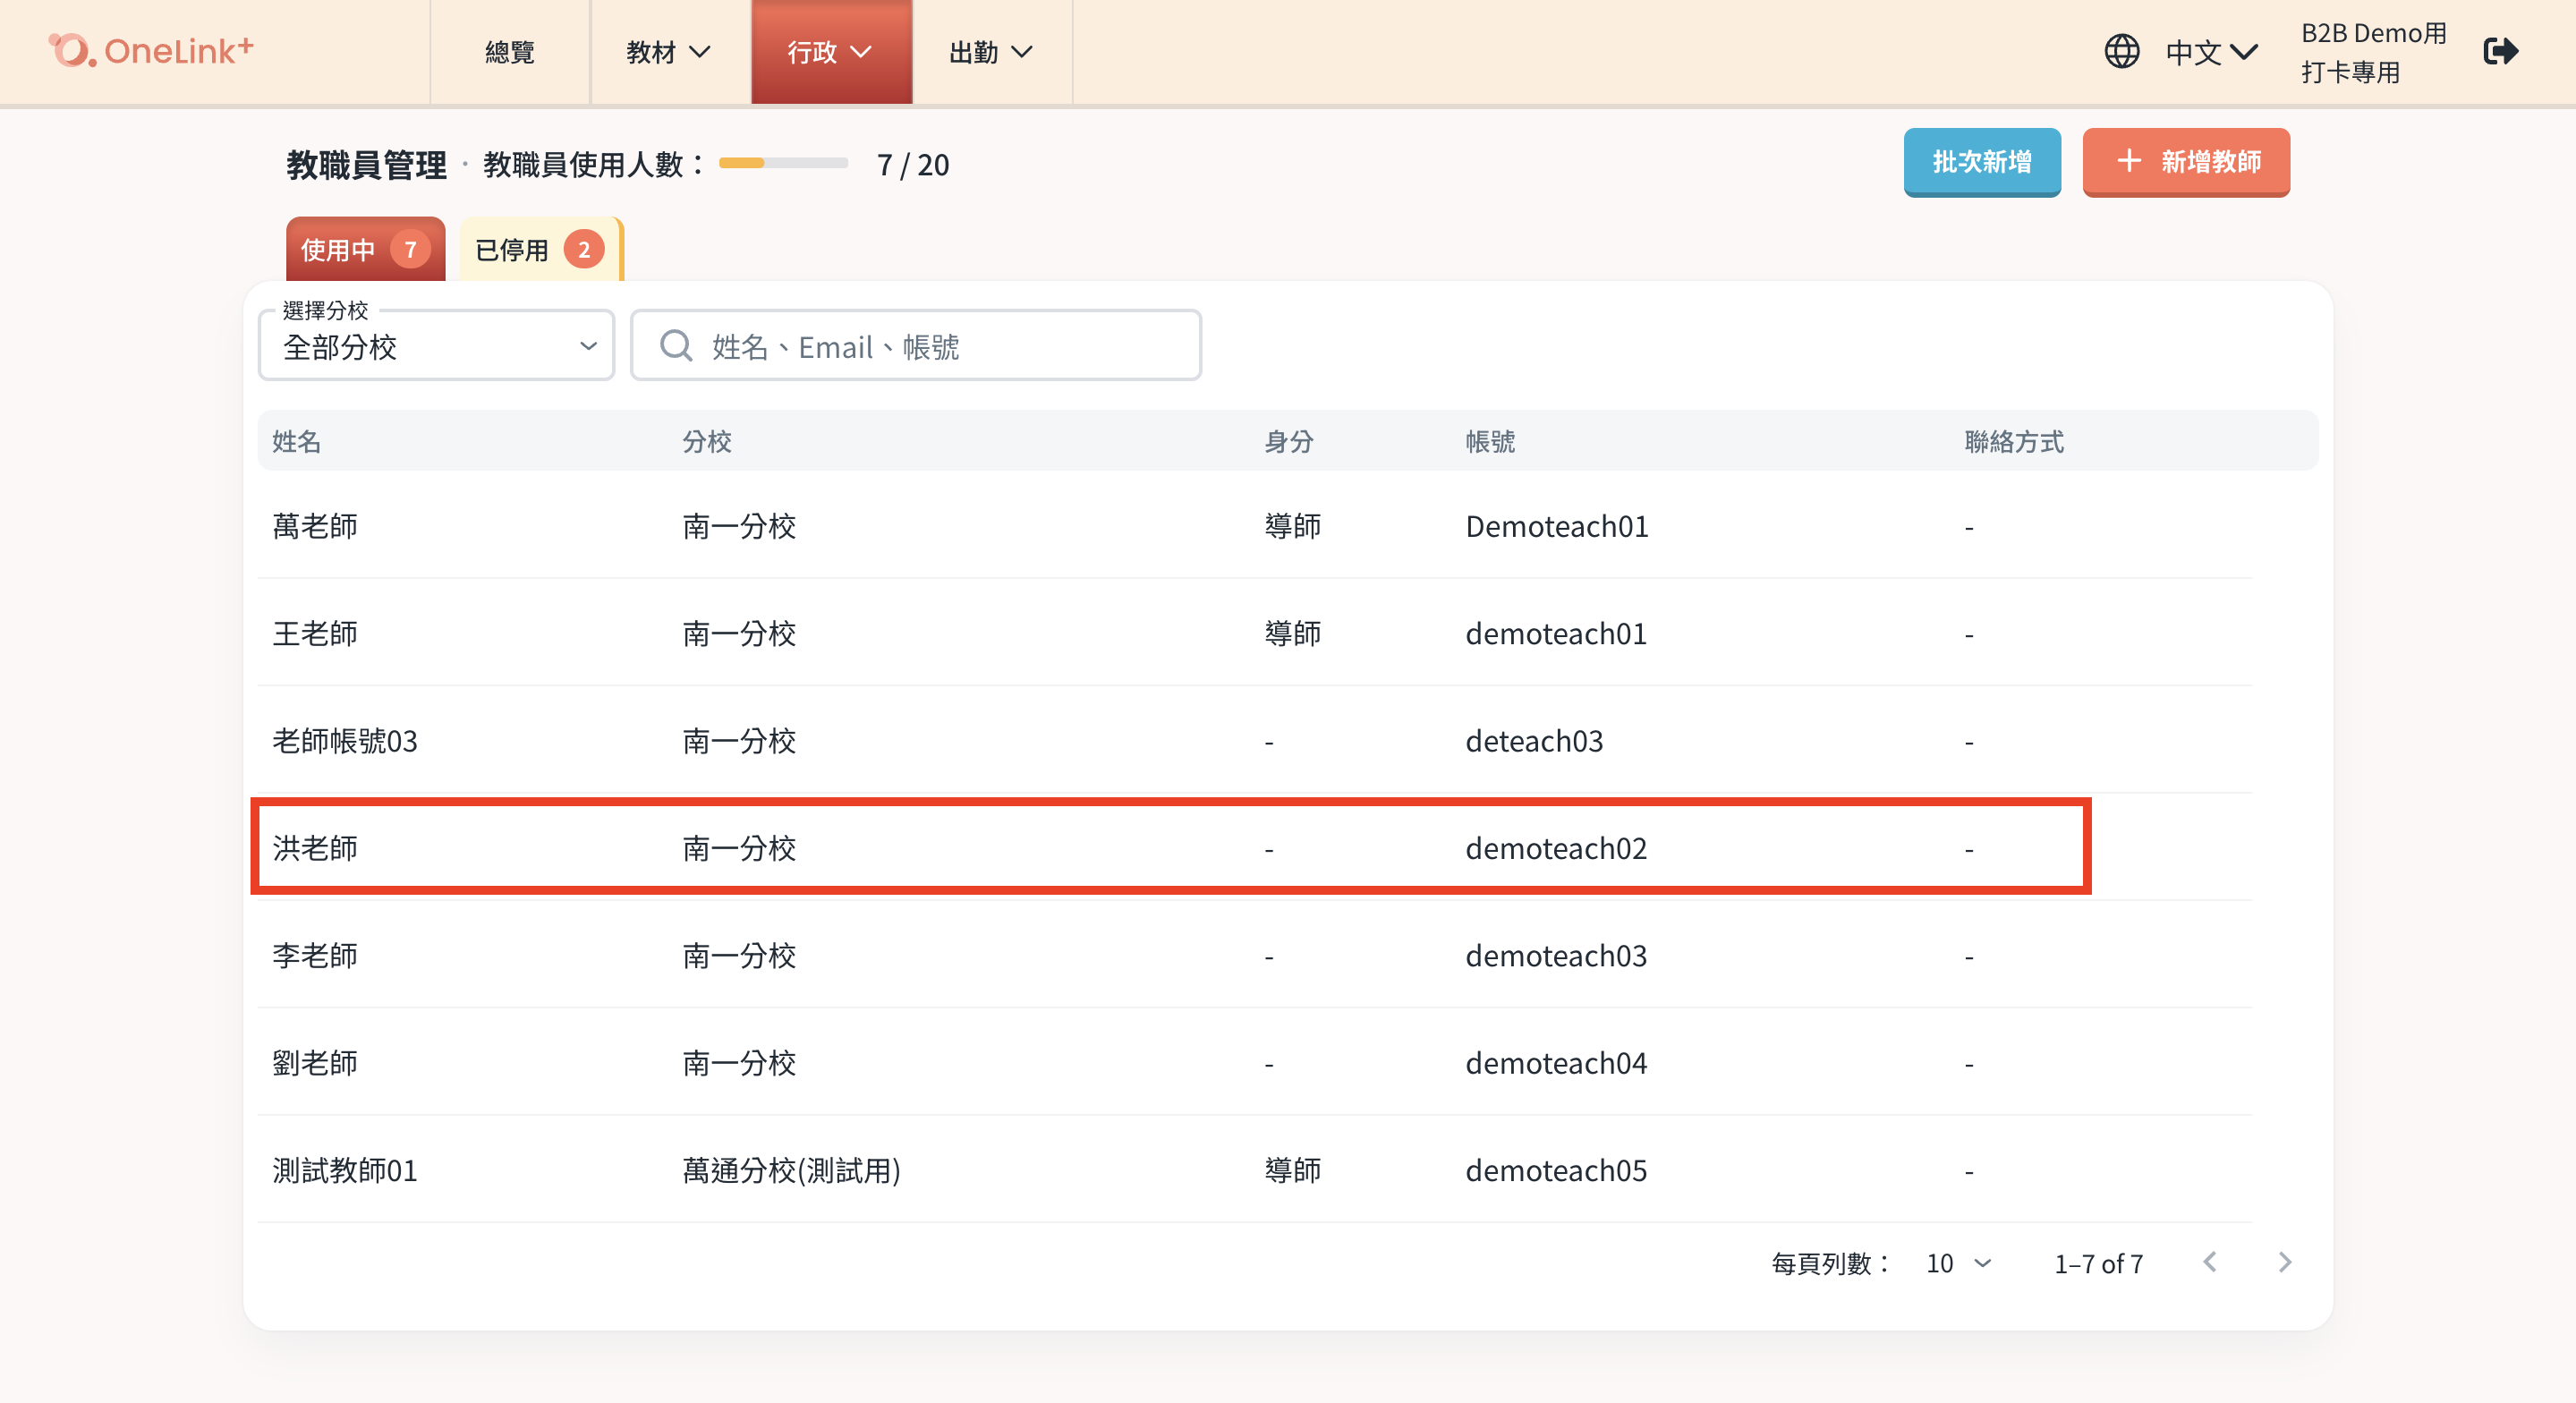
Task: Click the 聯絡方式 column header
Action: pyautogui.click(x=2014, y=441)
